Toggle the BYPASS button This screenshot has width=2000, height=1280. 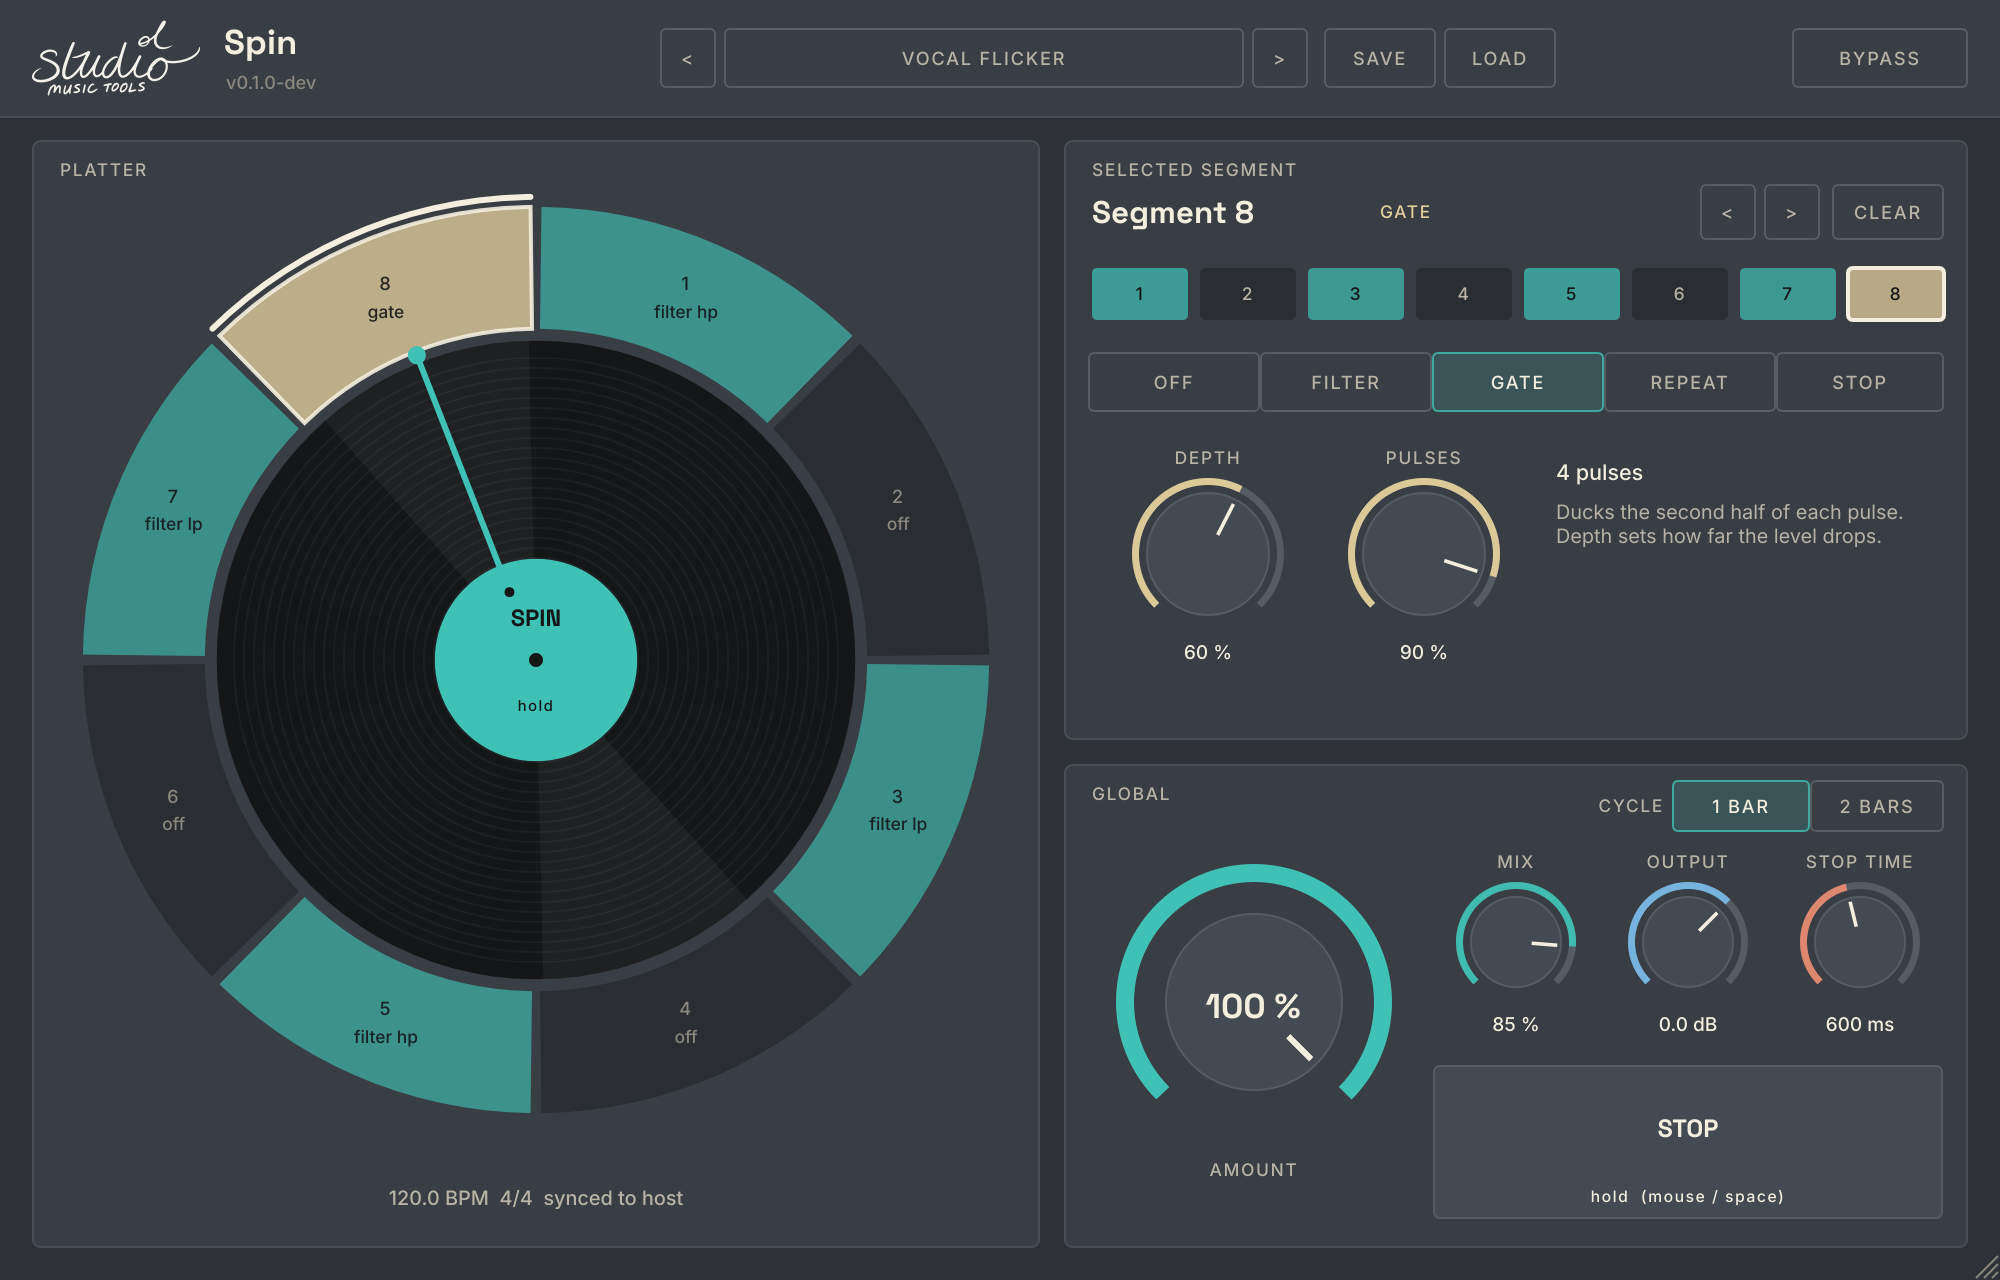[x=1879, y=58]
